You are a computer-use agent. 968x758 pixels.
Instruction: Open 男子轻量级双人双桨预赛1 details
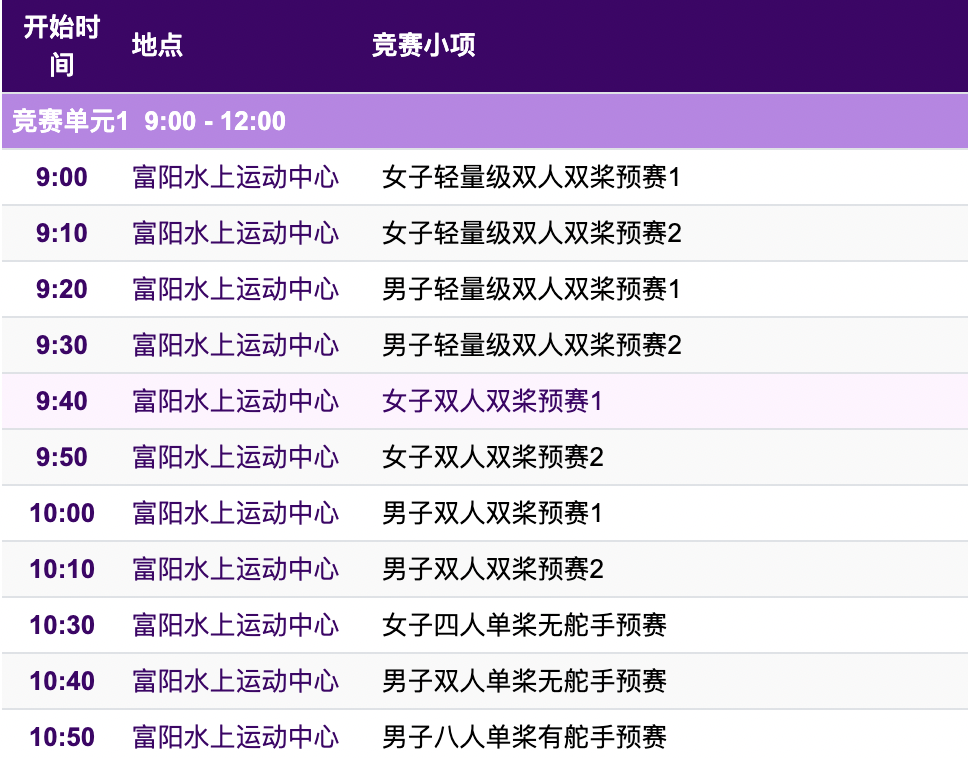530,288
